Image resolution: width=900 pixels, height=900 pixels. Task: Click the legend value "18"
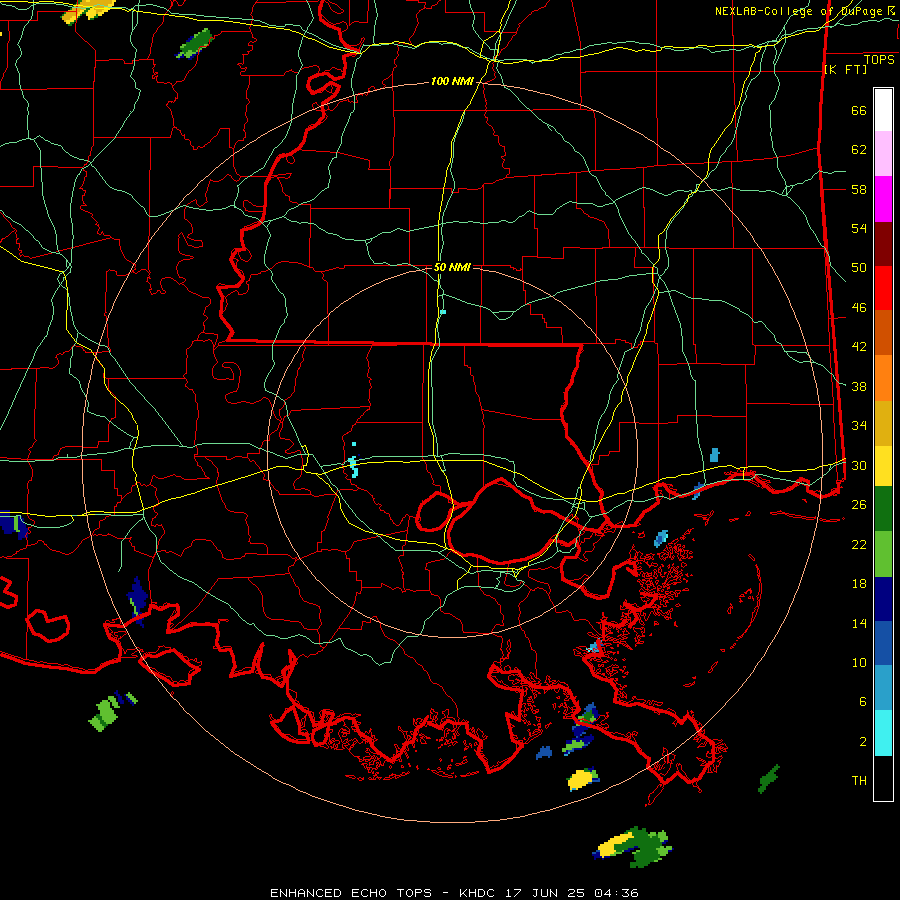coord(859,584)
